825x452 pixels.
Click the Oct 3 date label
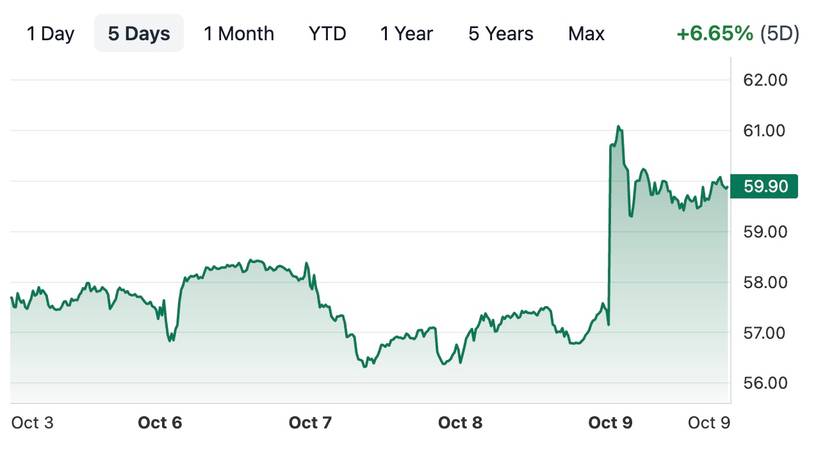[32, 422]
